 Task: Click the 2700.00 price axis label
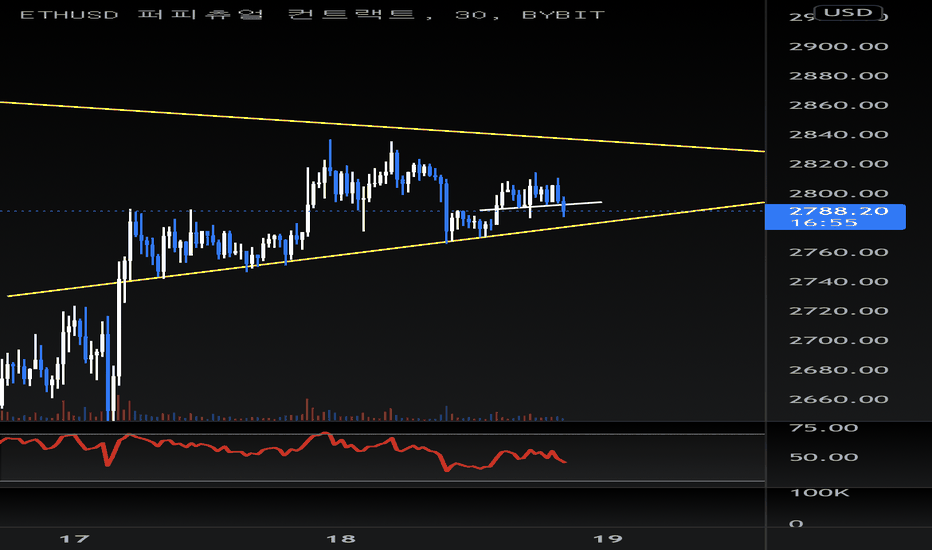[x=839, y=340]
